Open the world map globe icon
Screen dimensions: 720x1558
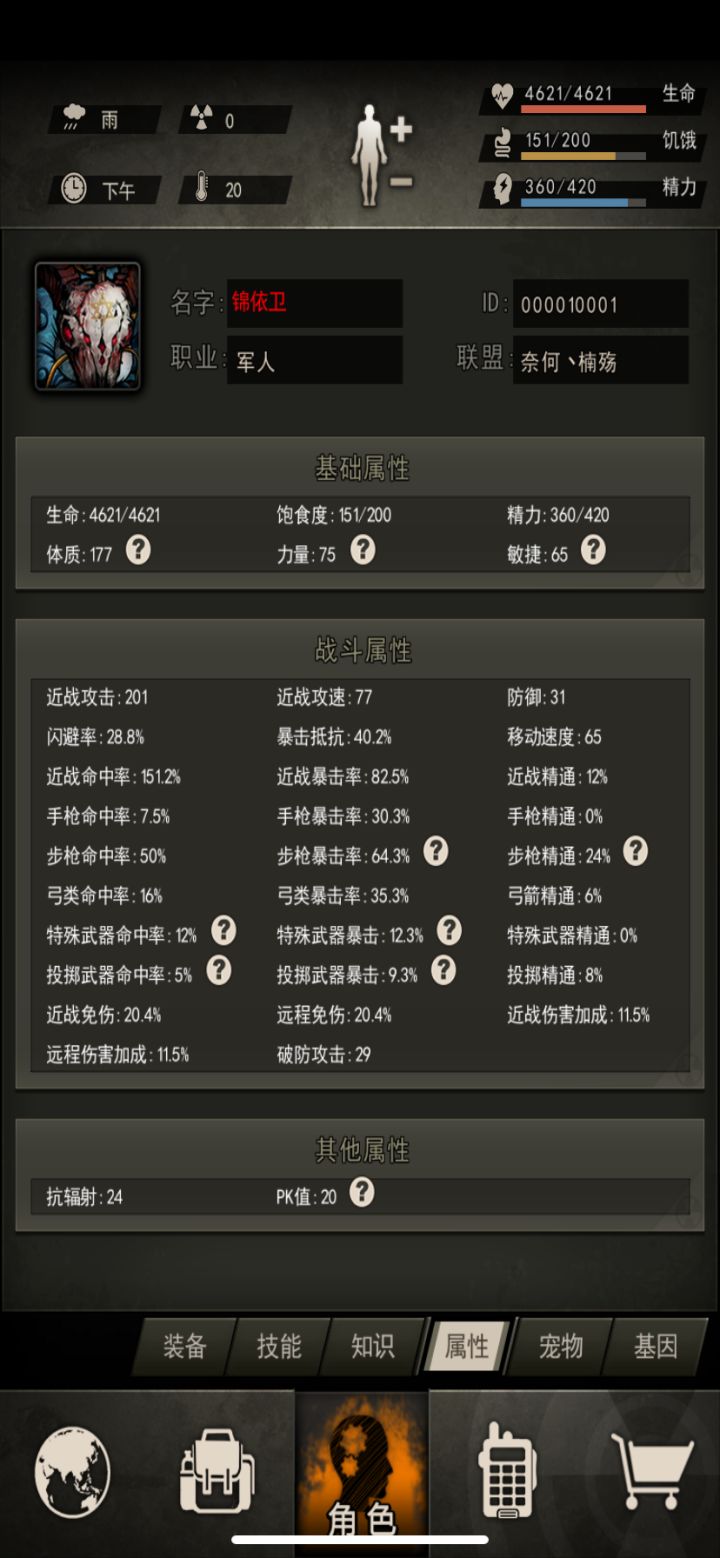click(73, 1471)
